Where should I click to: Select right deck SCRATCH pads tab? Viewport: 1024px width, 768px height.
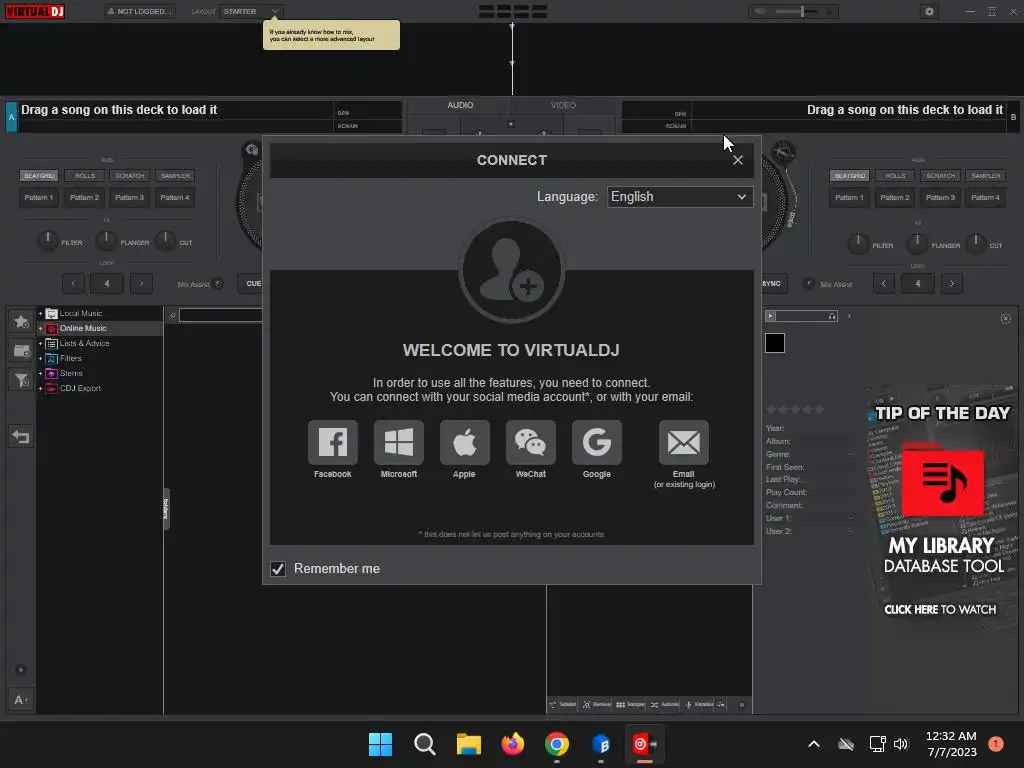940,176
